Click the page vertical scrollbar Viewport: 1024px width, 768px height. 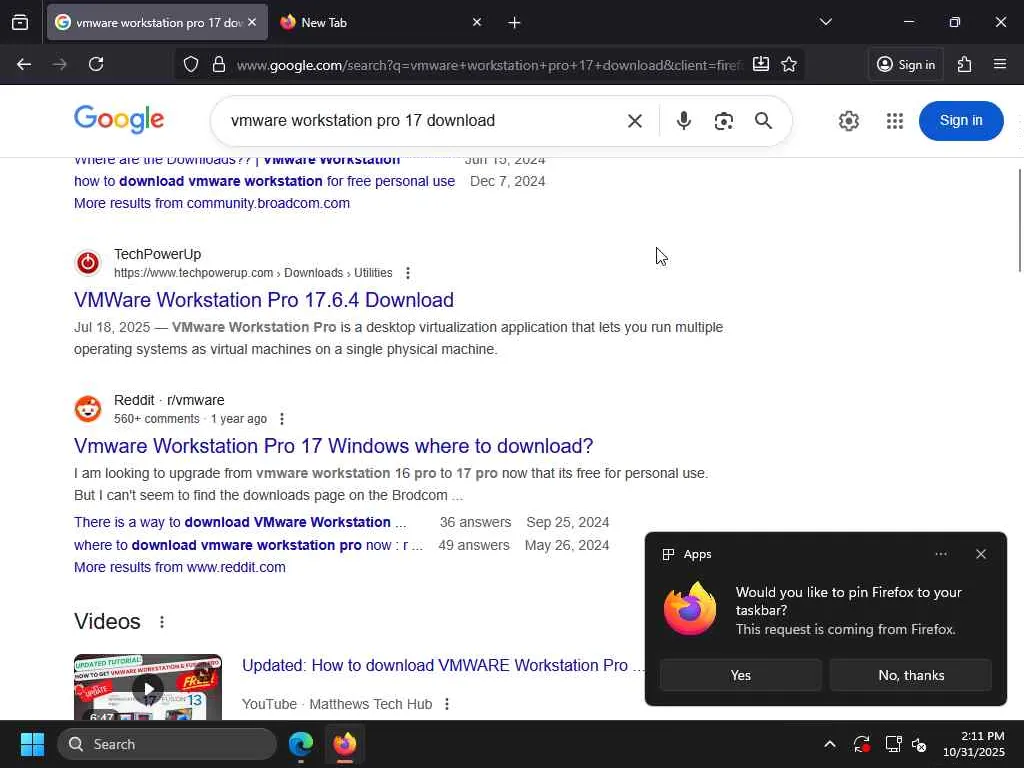(x=1020, y=221)
